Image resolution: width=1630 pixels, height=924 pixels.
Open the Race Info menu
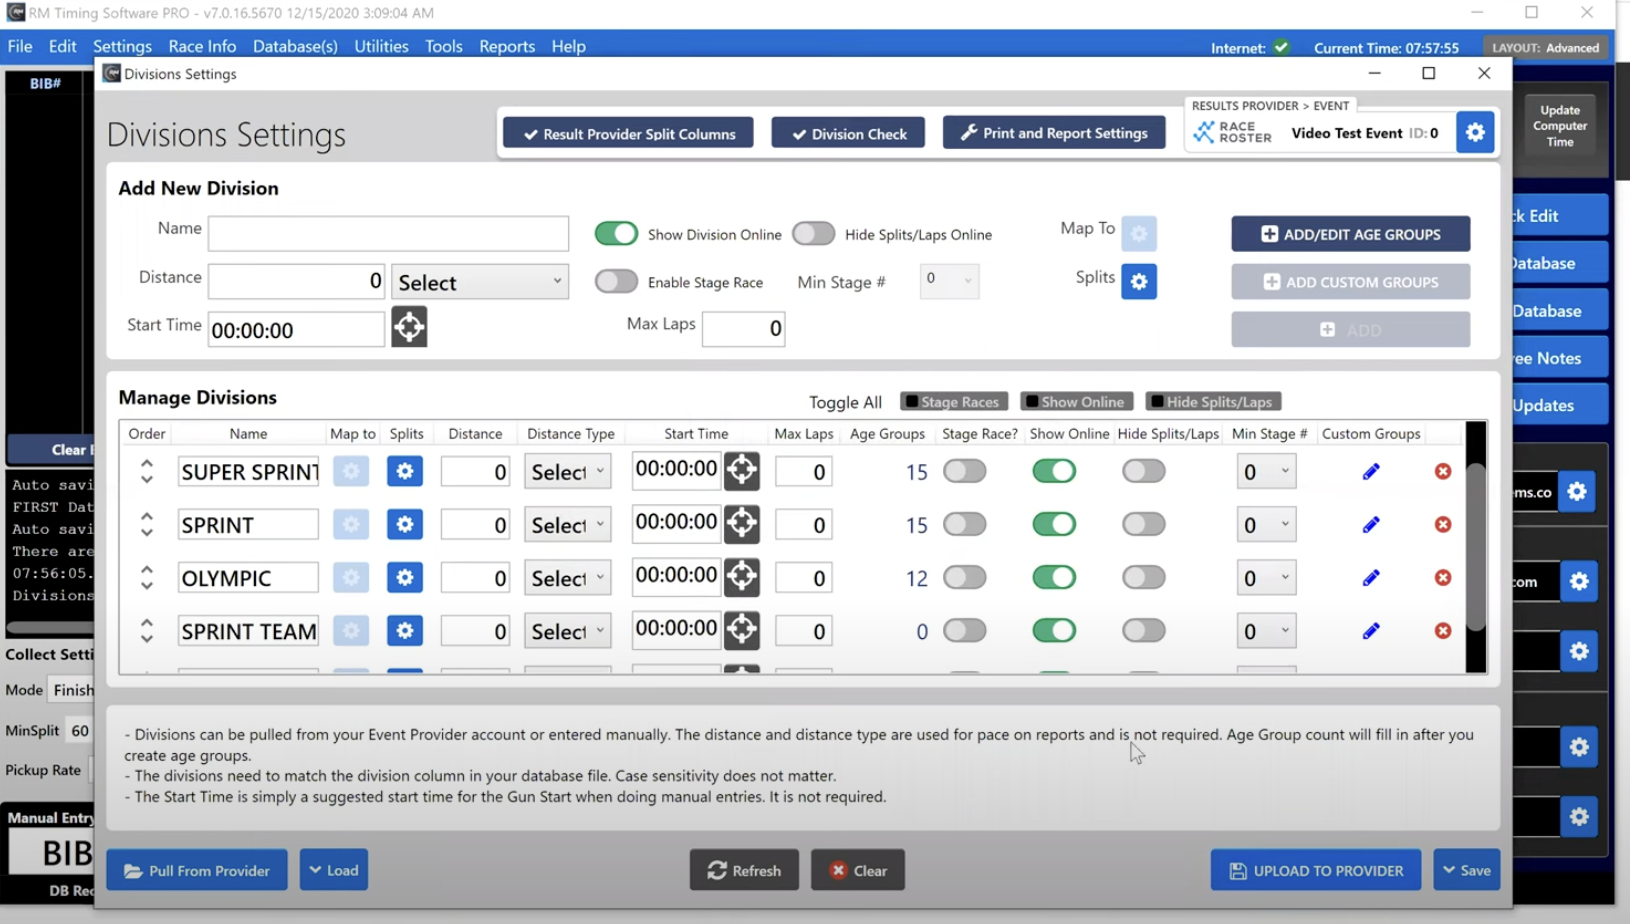(x=202, y=46)
